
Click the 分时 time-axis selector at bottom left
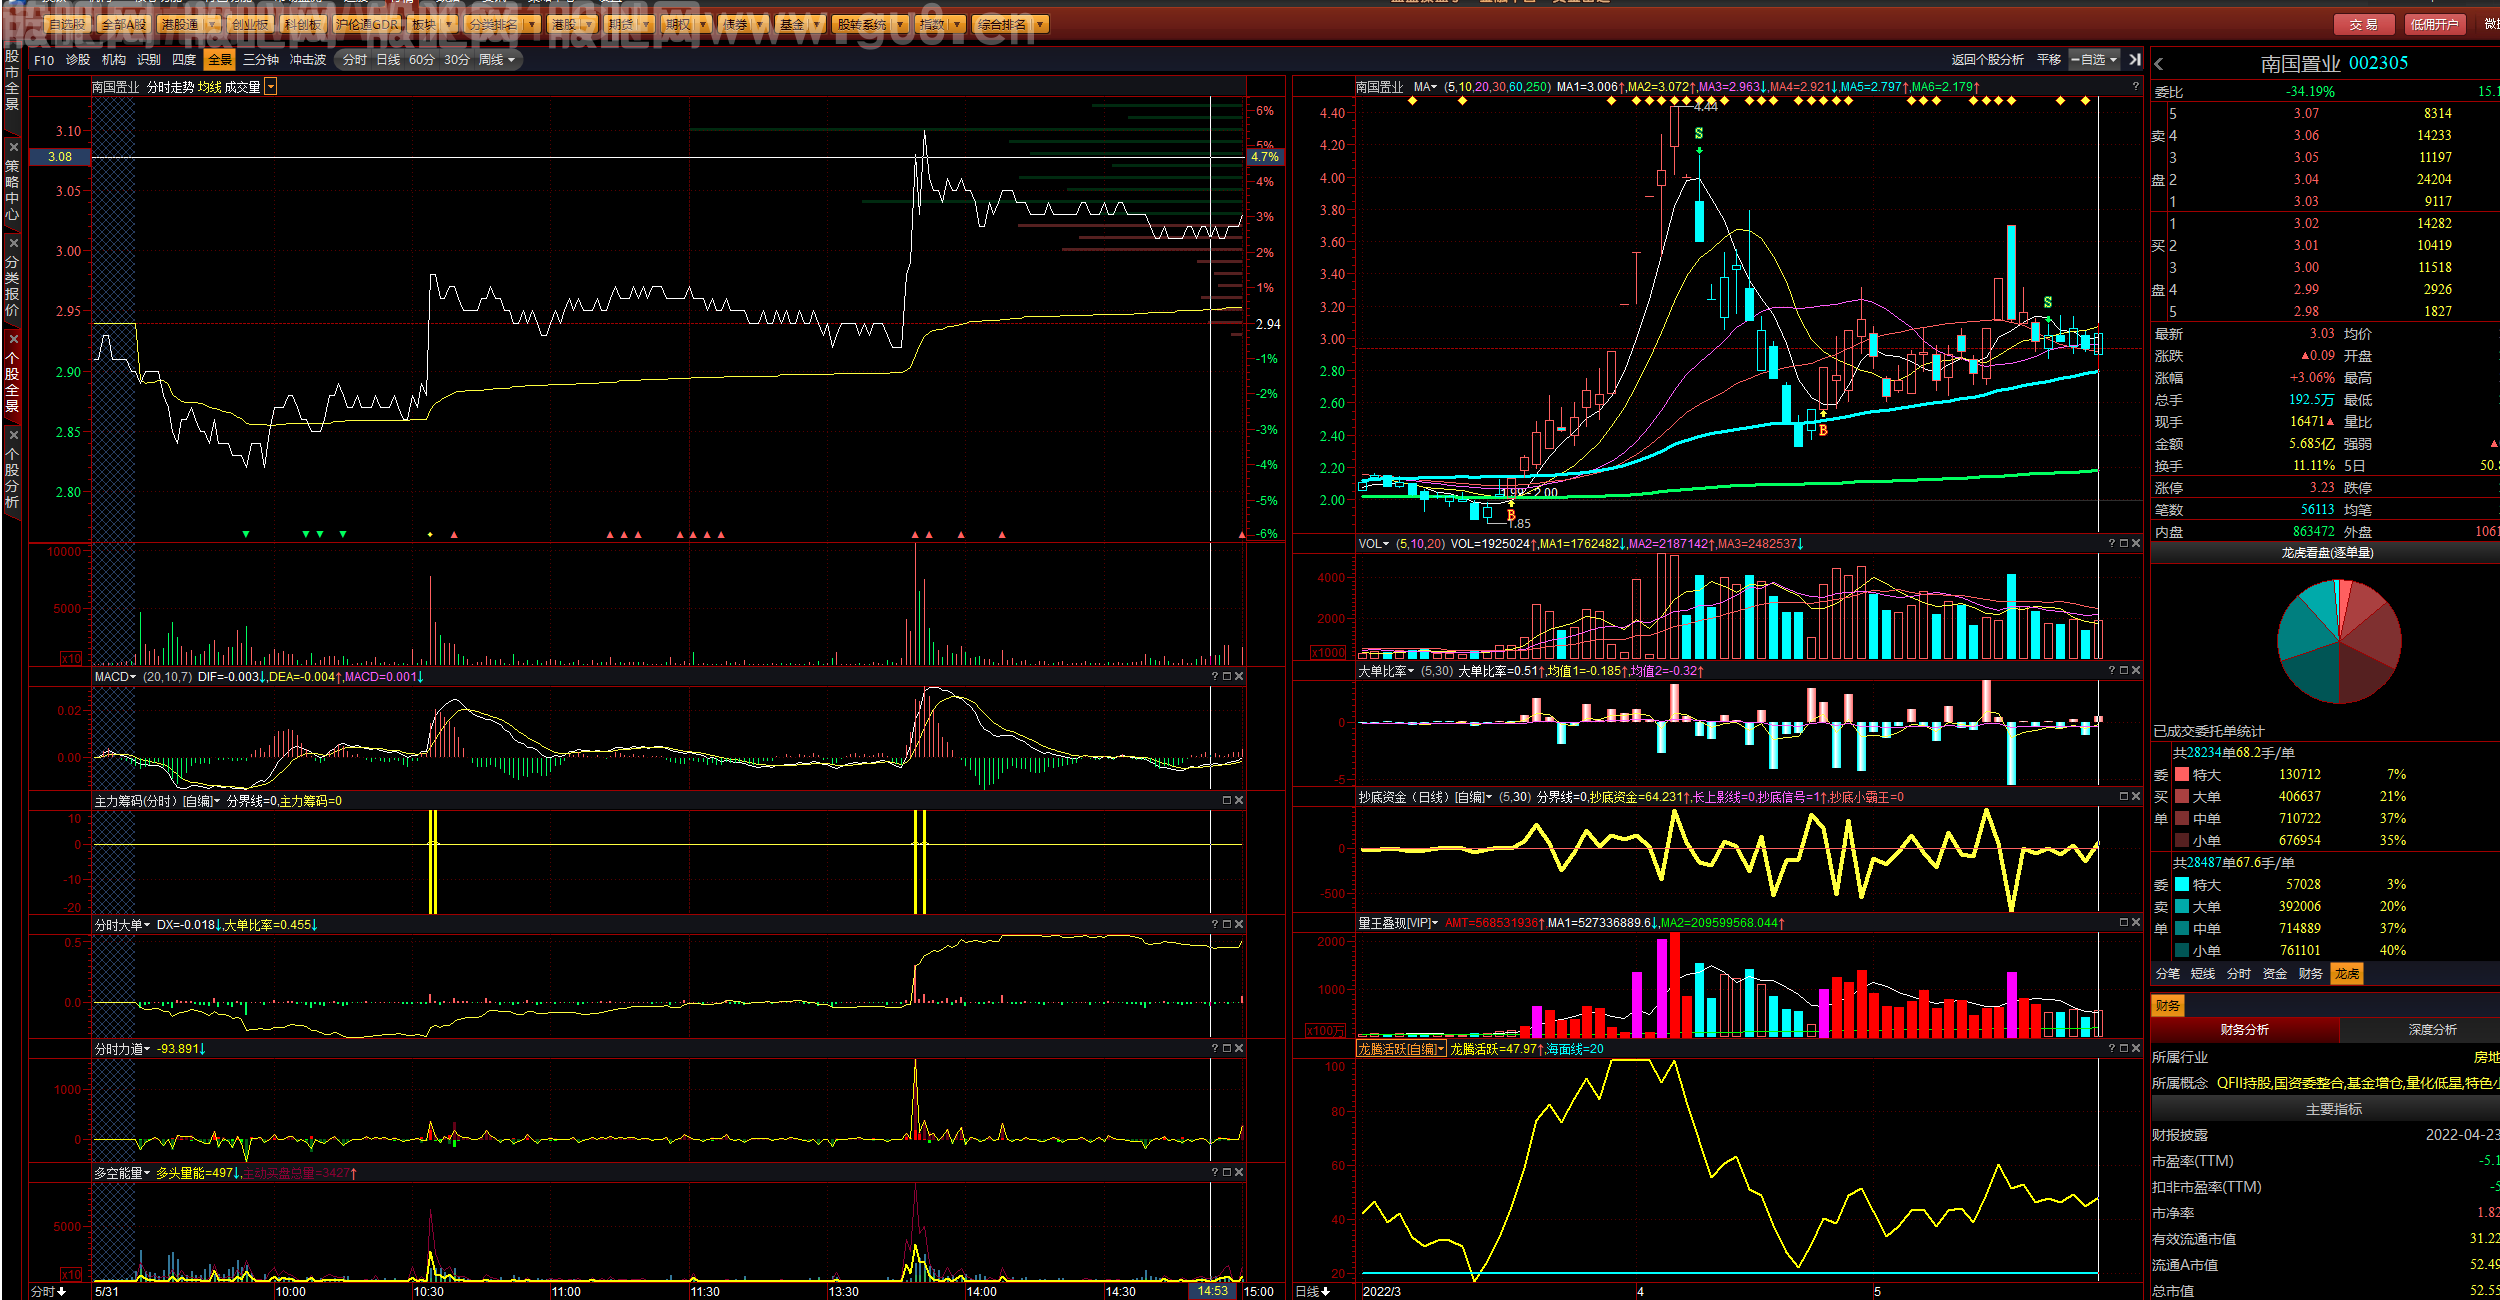(48, 1291)
